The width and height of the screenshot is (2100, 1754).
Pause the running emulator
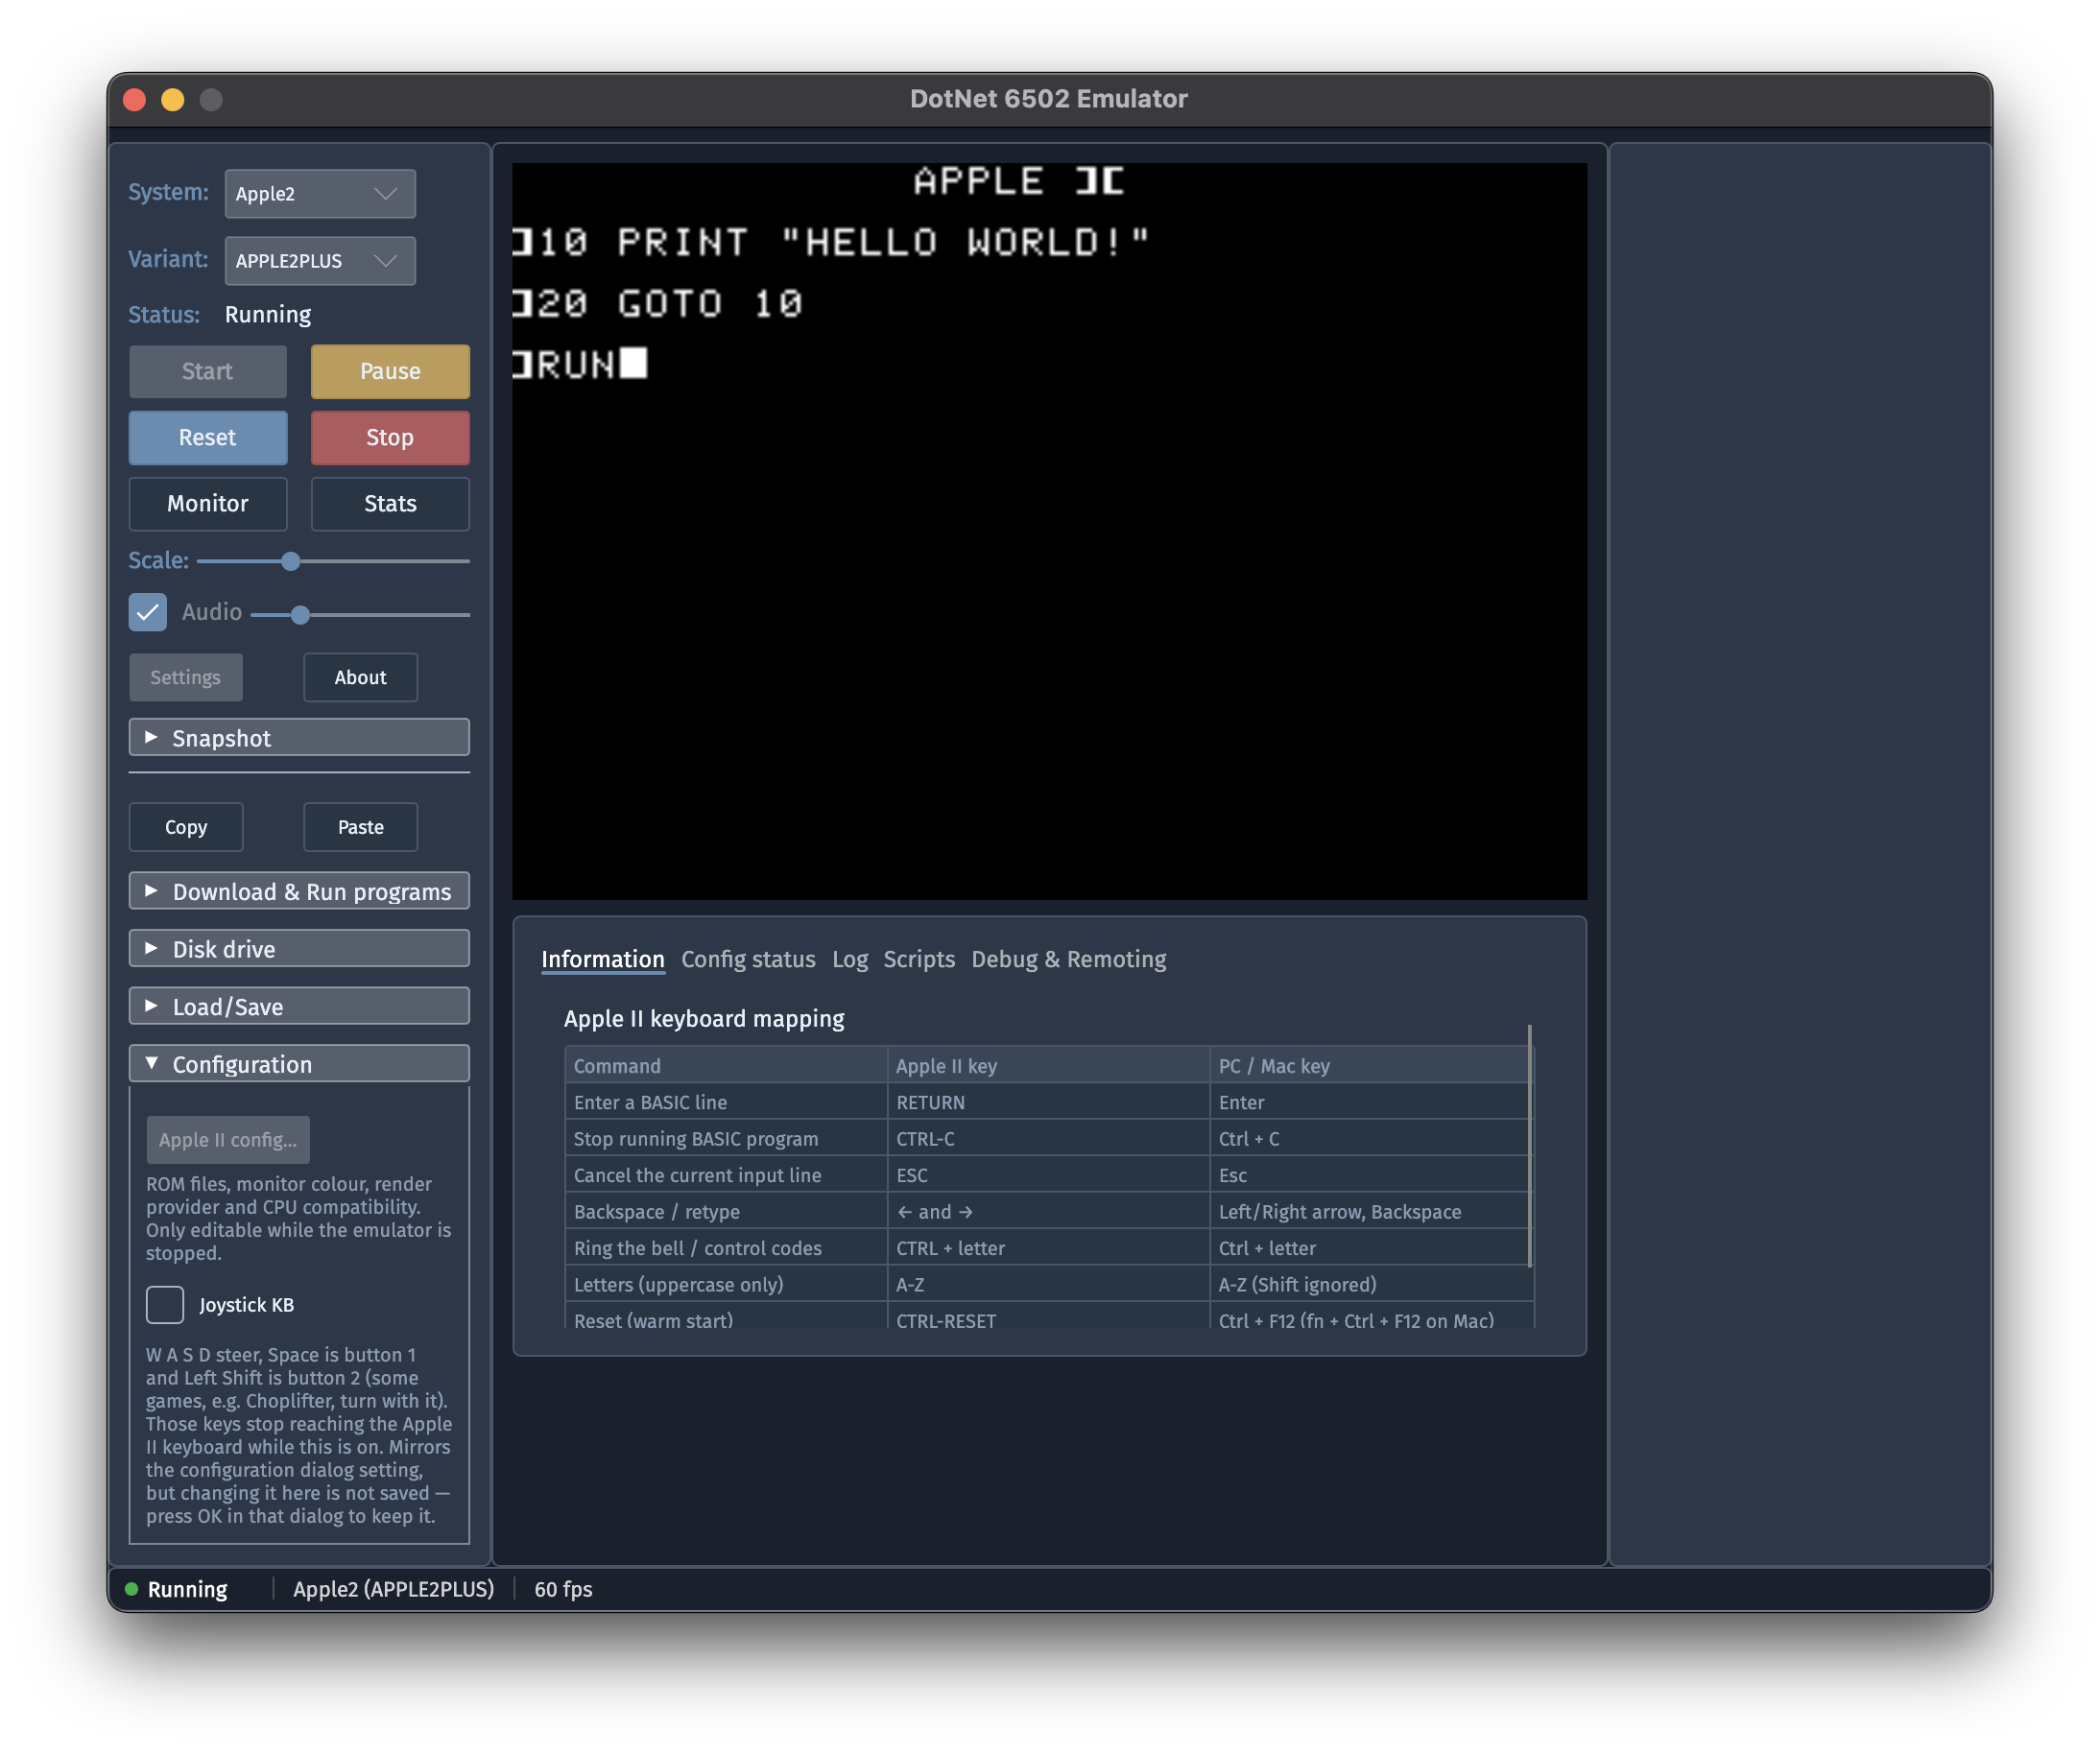point(390,371)
